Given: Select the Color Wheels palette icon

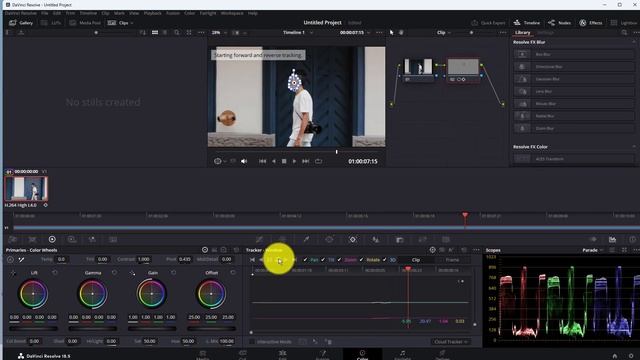Looking at the screenshot, I should coord(52,240).
